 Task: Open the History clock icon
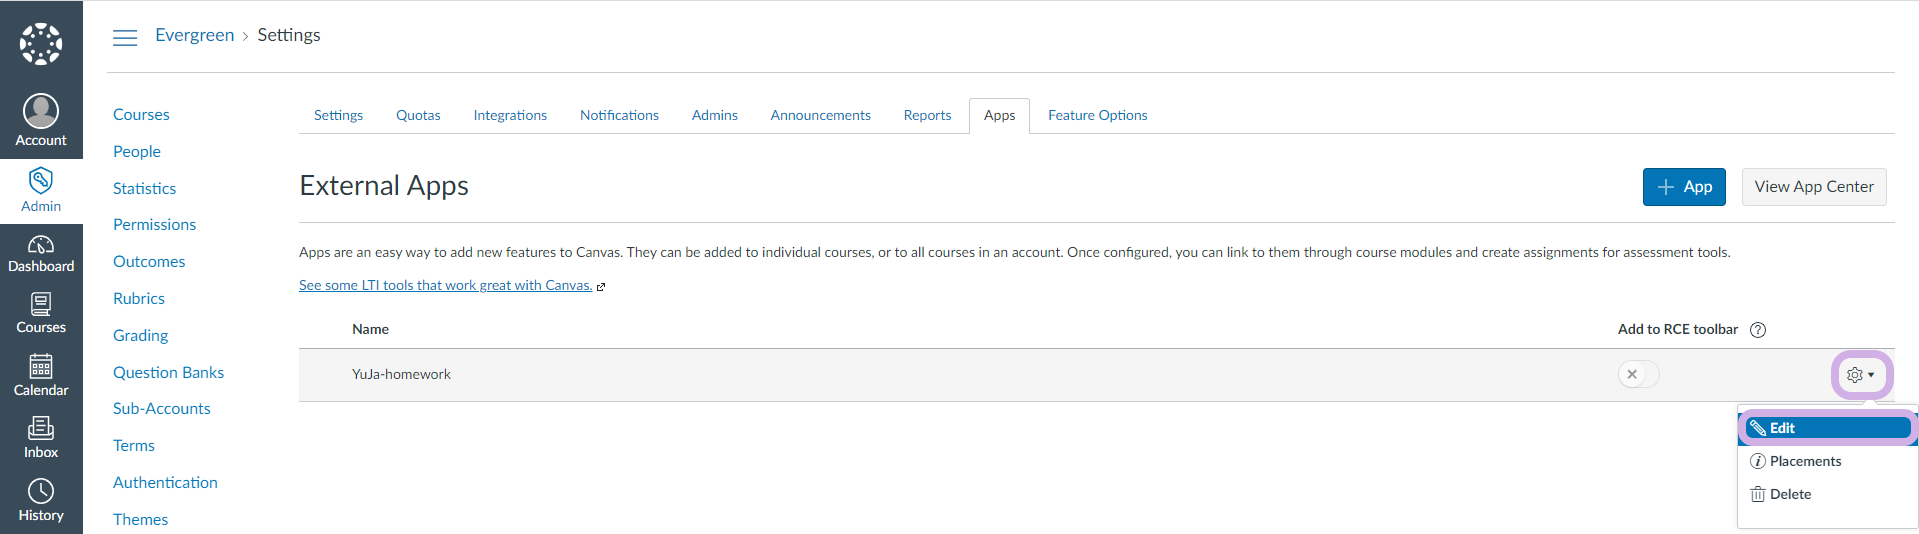click(41, 491)
